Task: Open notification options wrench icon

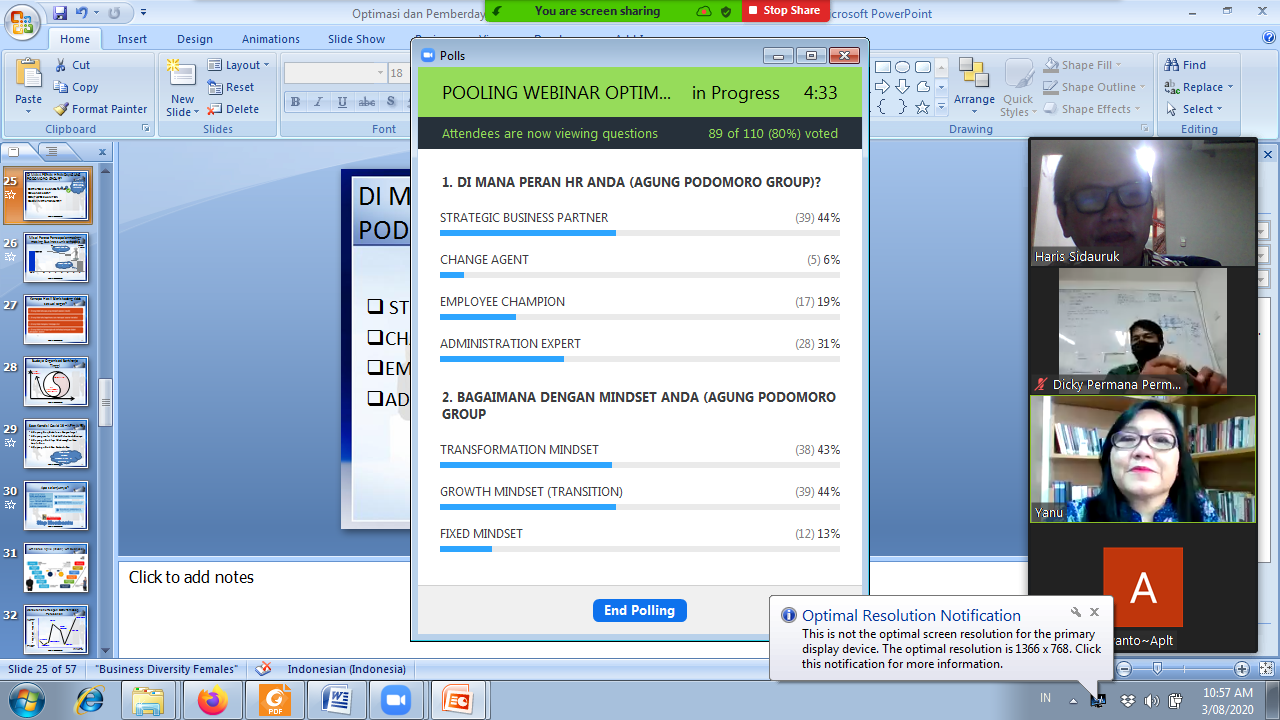Action: pyautogui.click(x=1076, y=612)
